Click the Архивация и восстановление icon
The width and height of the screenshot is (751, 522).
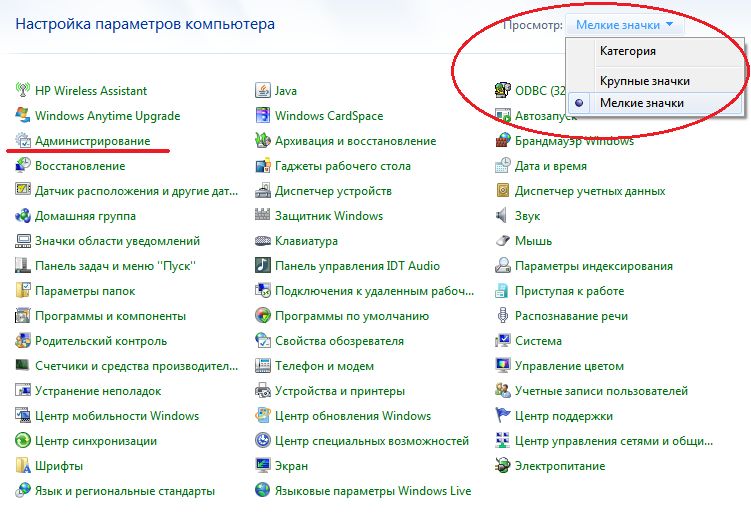262,140
